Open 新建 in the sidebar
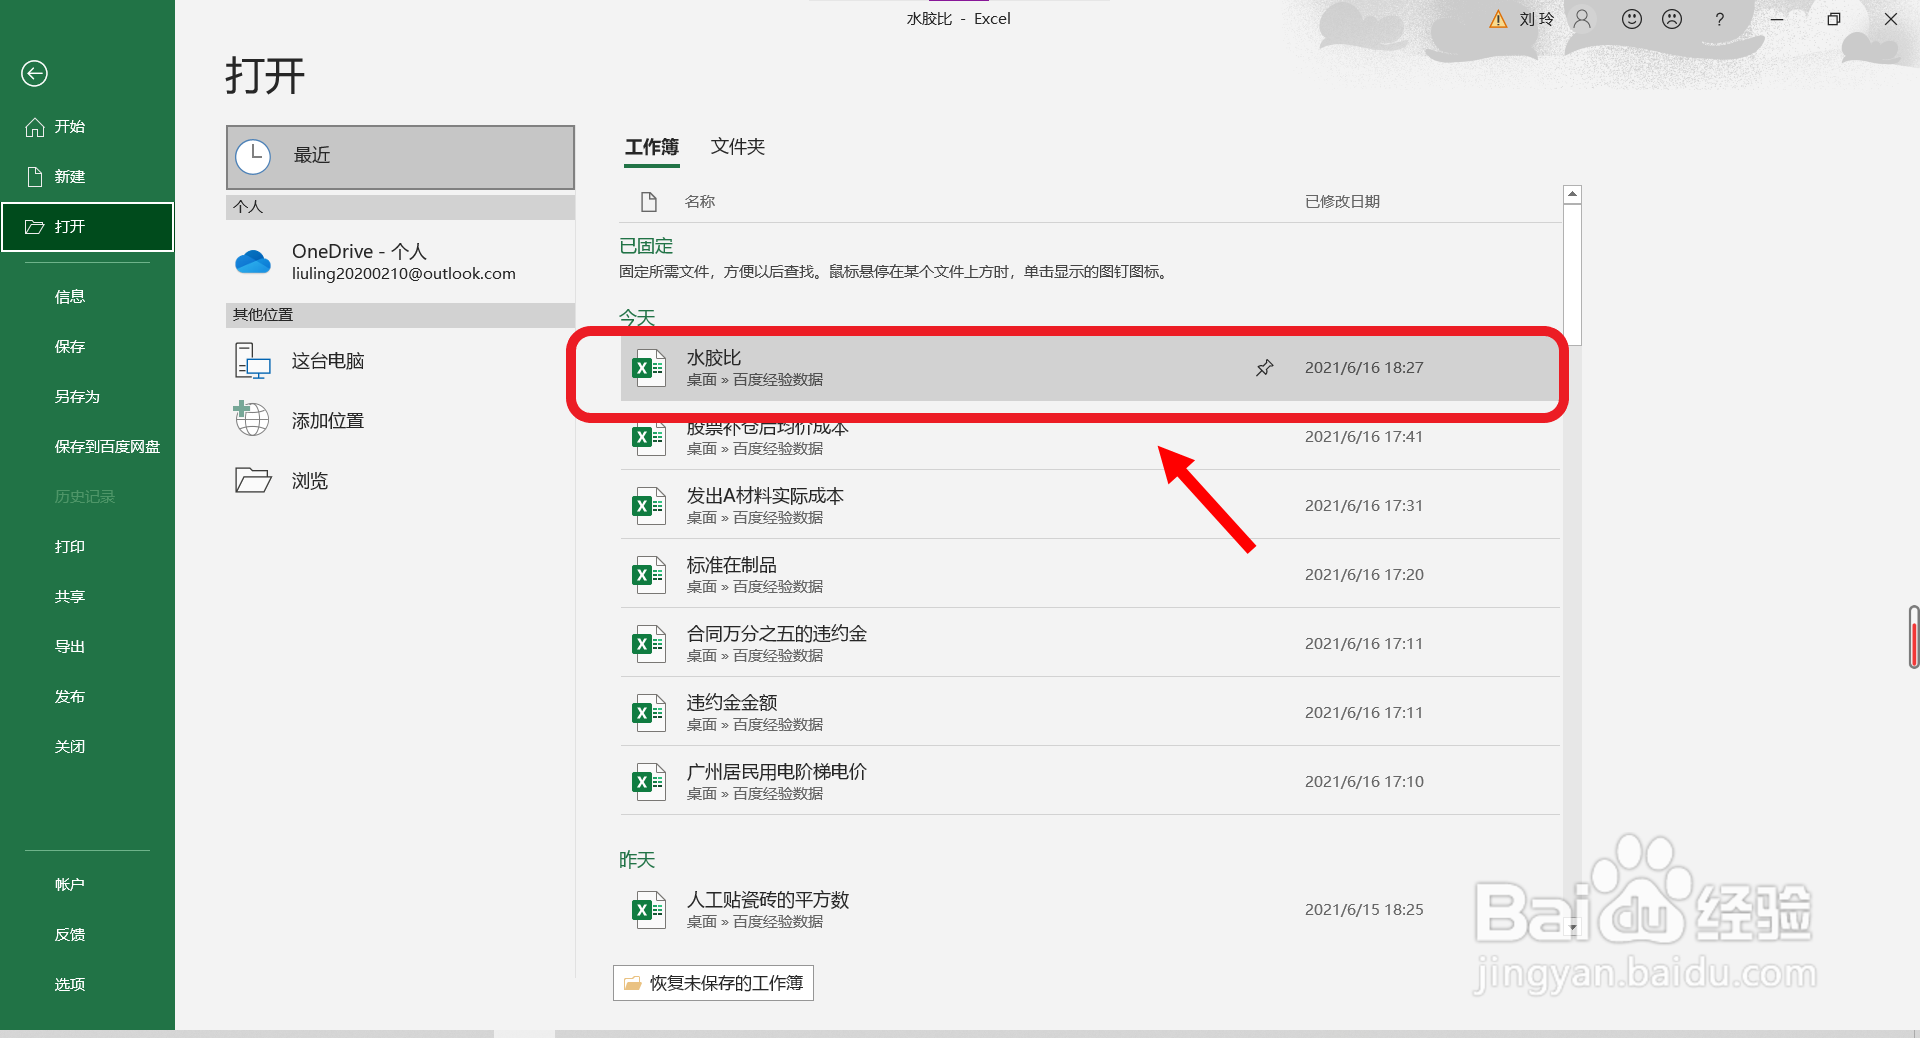The height and width of the screenshot is (1038, 1920). 70,177
